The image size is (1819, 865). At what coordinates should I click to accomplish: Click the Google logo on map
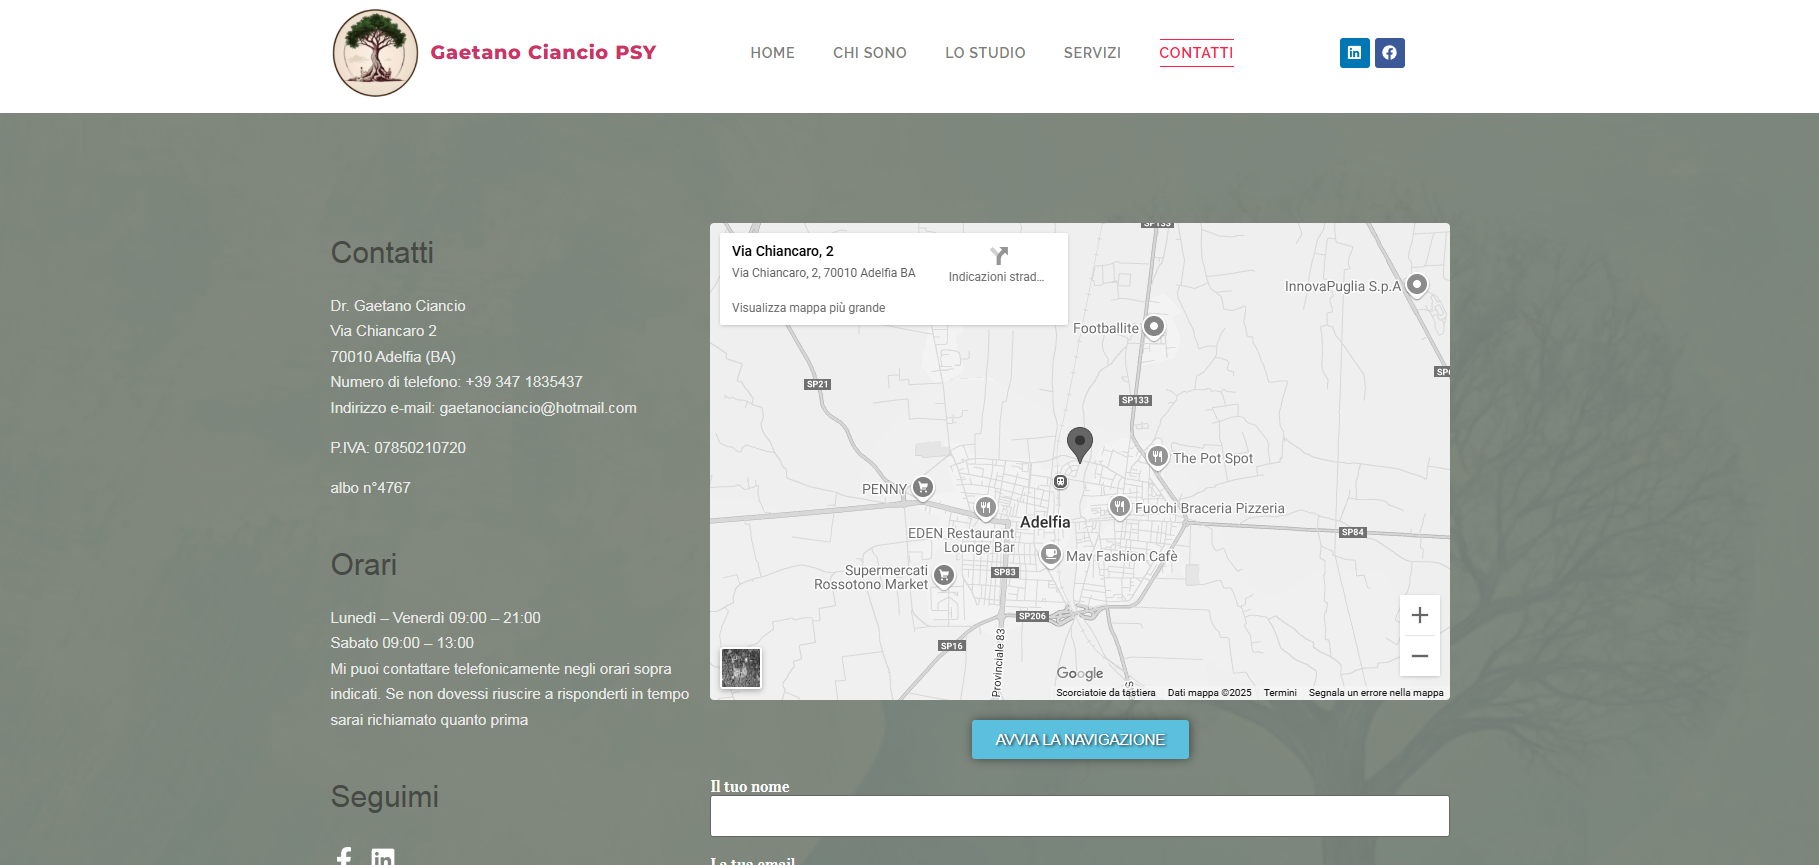1080,673
